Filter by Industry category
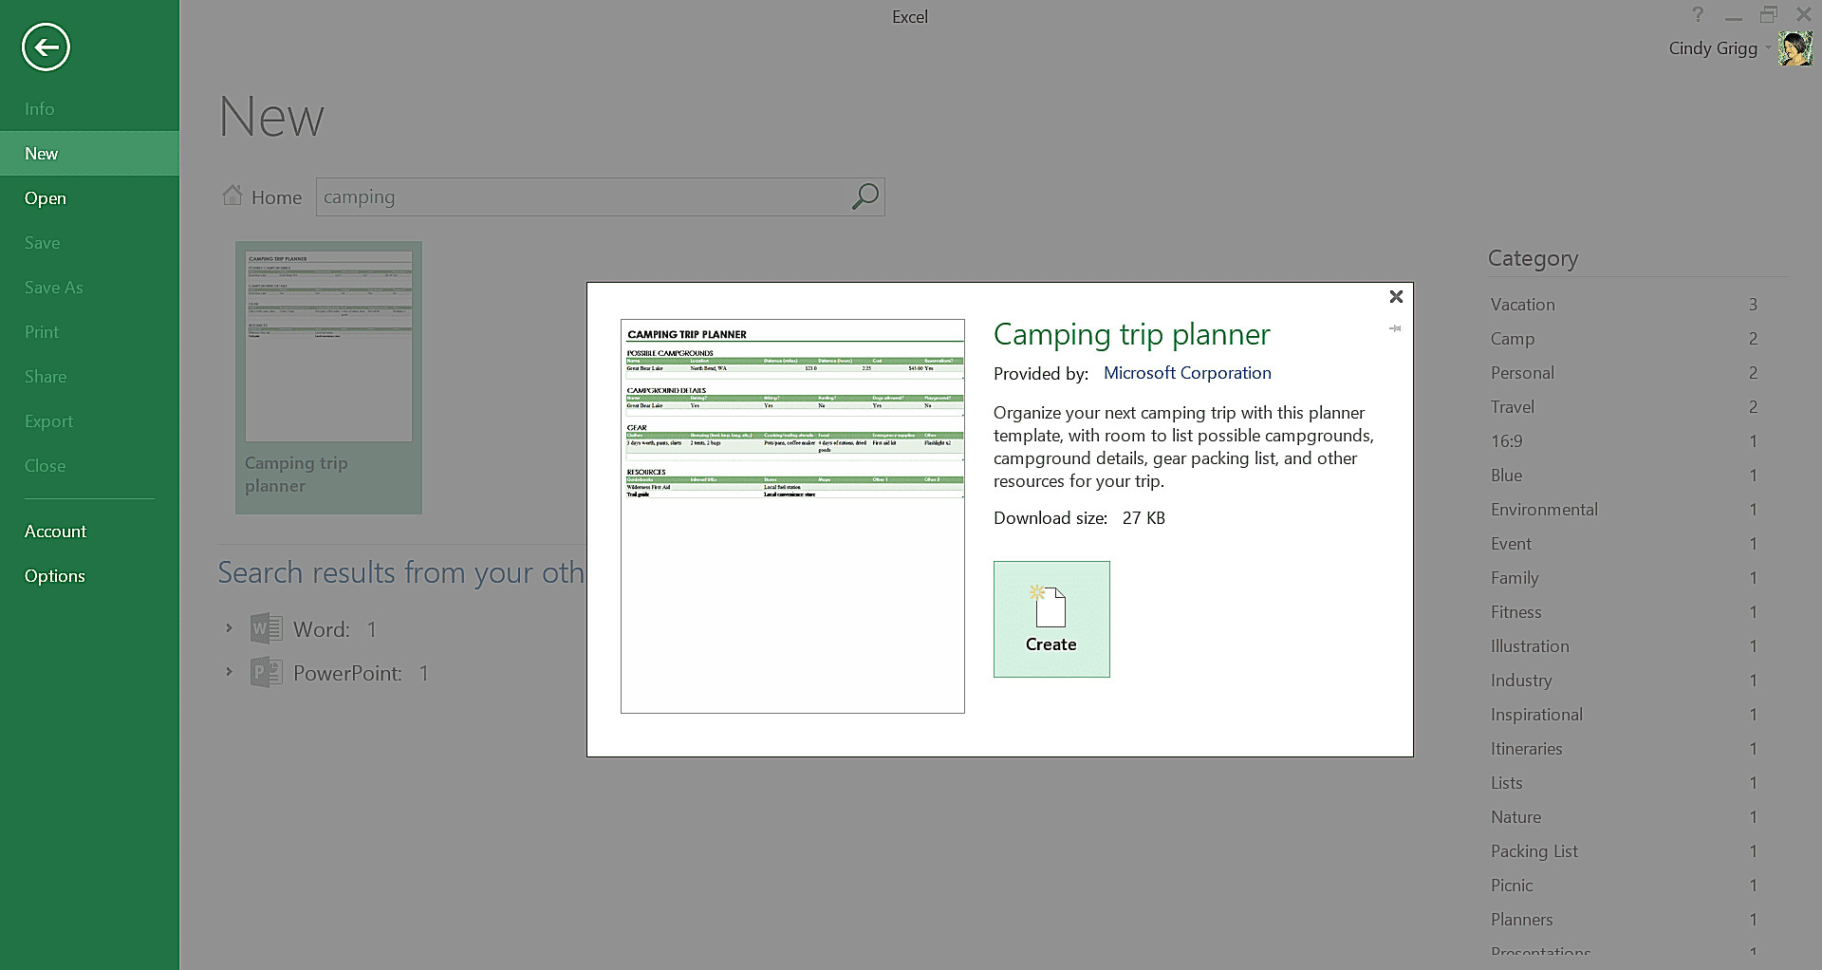1822x970 pixels. [x=1624, y=680]
